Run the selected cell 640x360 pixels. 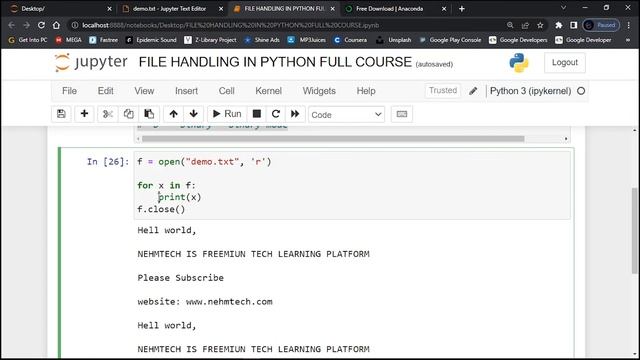click(x=227, y=114)
